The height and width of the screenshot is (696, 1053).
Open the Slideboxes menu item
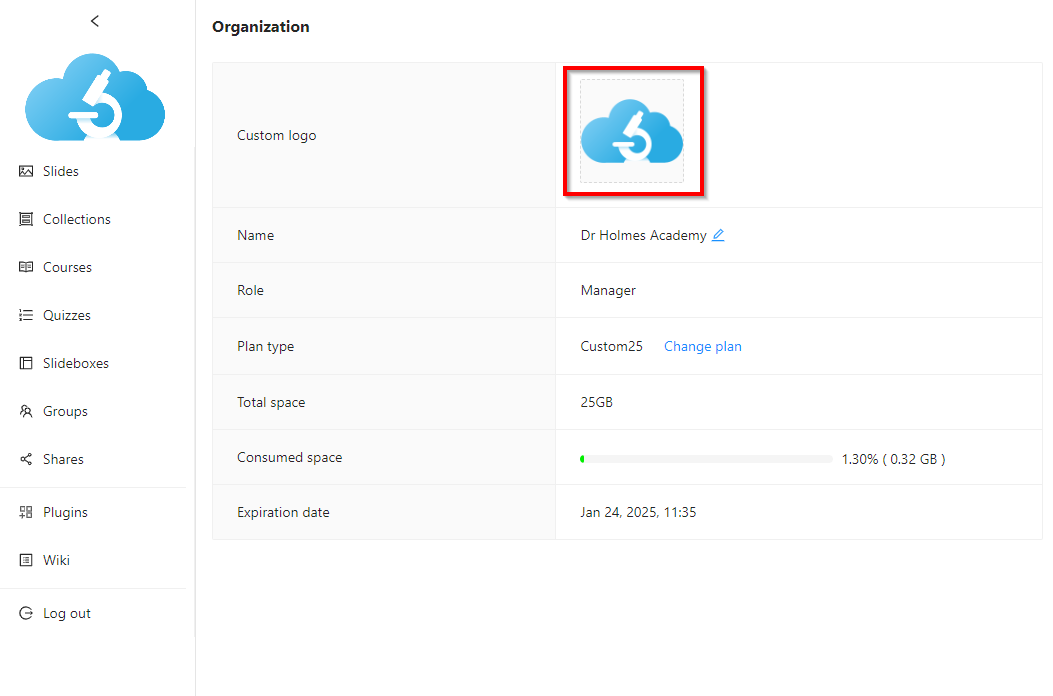75,363
